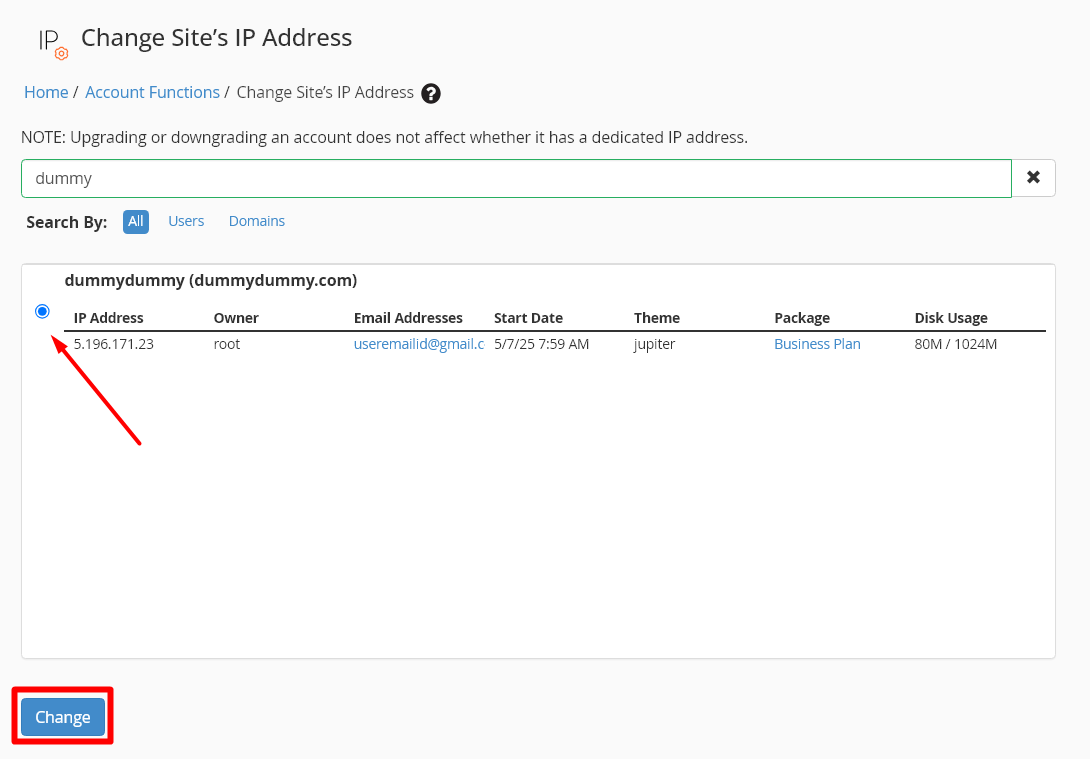
Task: Select the dummydummy account radio button
Action: click(x=42, y=311)
